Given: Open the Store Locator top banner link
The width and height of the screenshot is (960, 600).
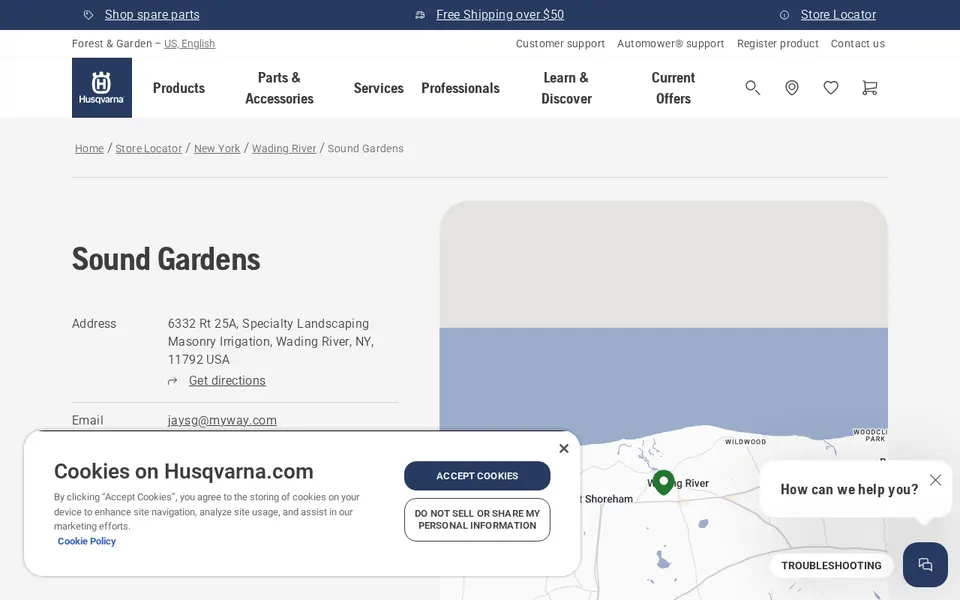Looking at the screenshot, I should [x=838, y=15].
